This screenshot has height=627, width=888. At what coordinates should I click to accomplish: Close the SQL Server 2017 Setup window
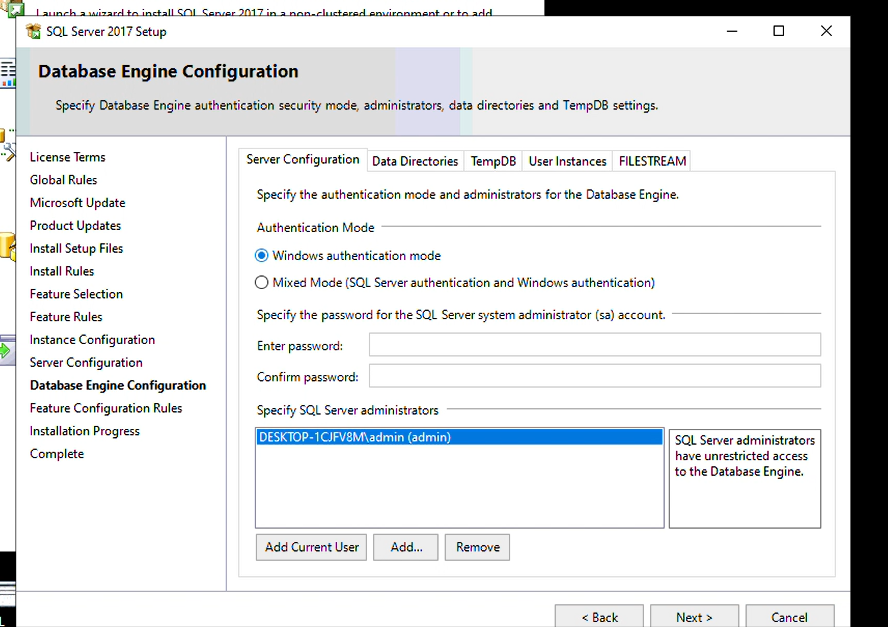coord(826,31)
